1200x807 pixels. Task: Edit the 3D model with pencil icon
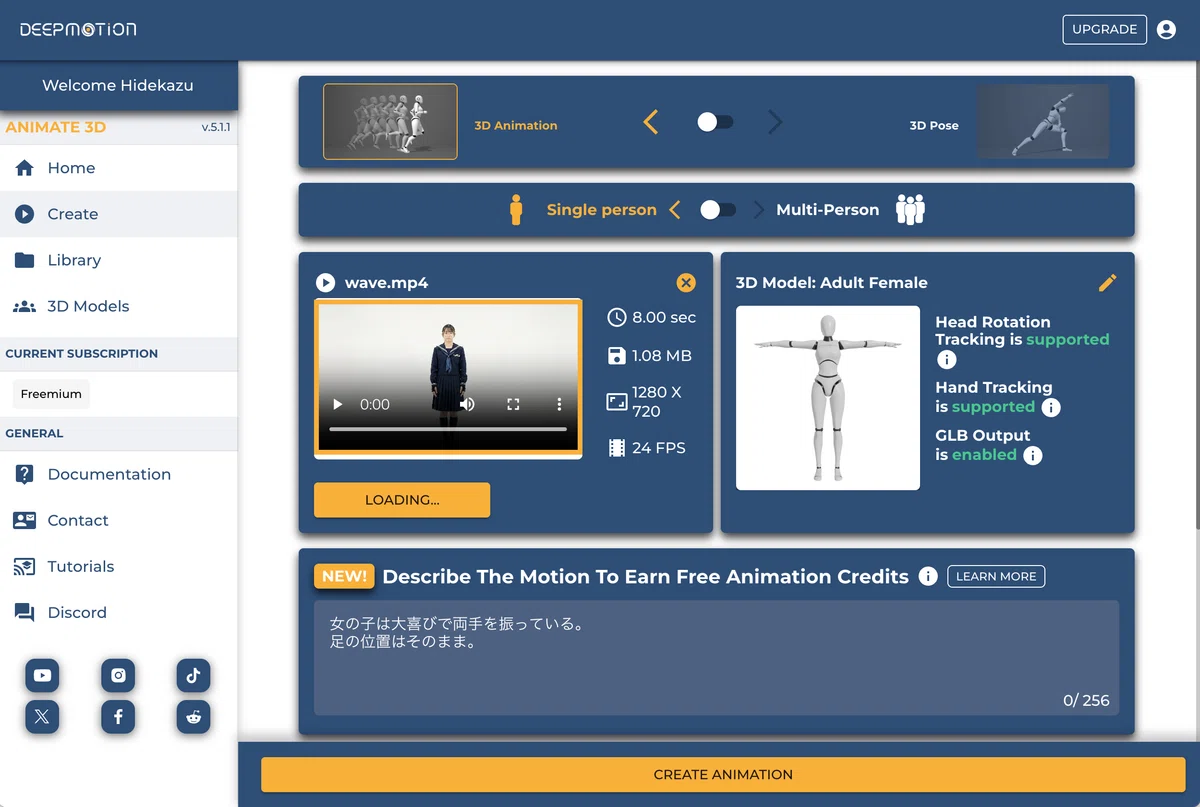[1107, 283]
